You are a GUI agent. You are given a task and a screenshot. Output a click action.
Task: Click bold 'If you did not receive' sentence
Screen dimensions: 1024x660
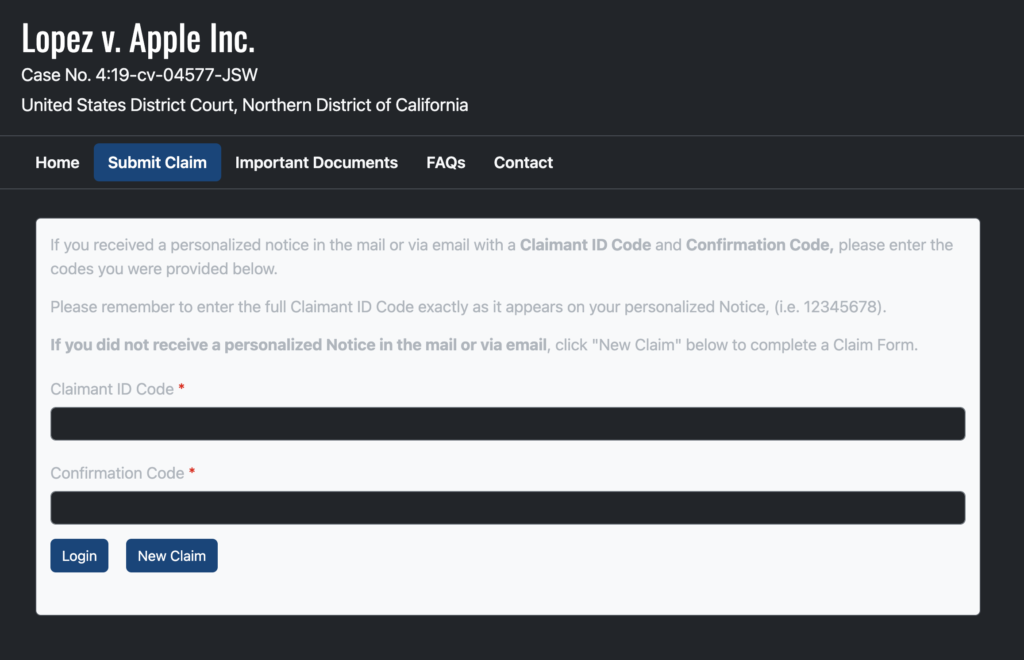pos(298,345)
